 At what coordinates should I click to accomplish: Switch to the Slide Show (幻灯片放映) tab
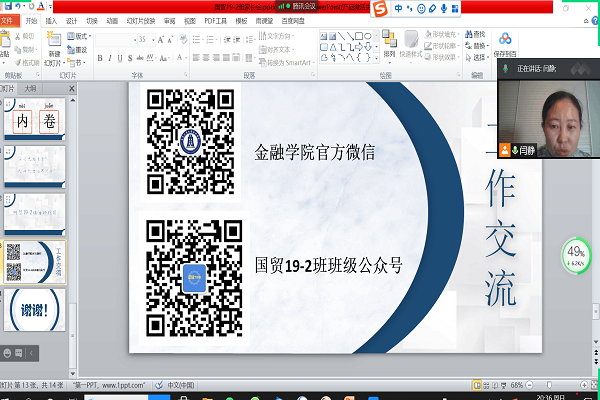[141, 21]
